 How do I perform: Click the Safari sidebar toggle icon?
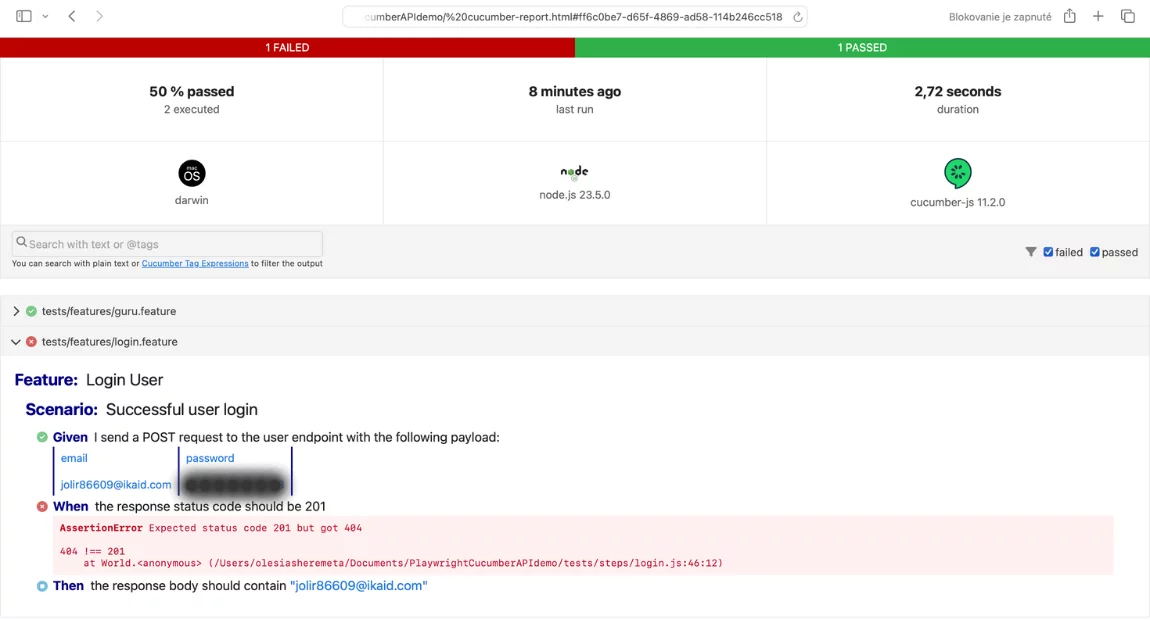(x=24, y=16)
